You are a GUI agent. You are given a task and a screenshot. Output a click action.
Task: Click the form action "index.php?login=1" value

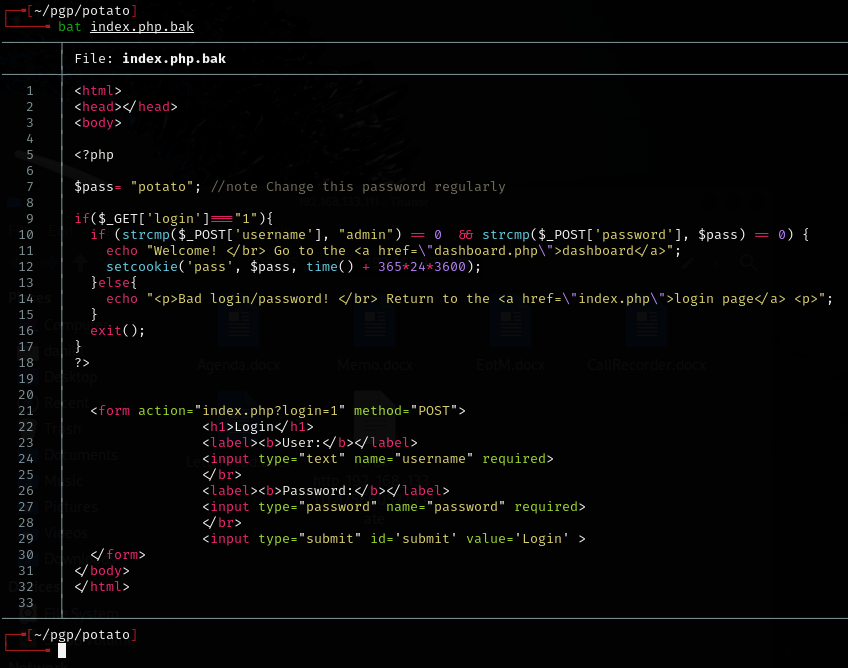[x=270, y=411]
